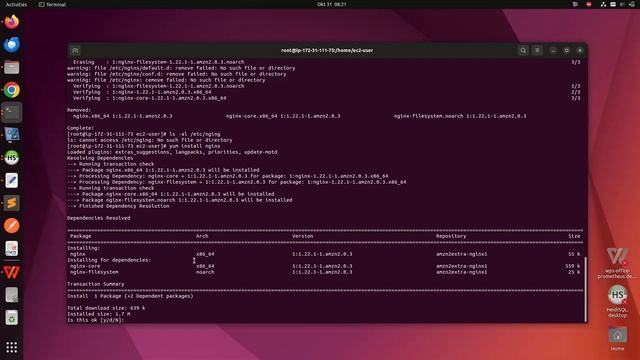Open HeidiSQL from the dock
The height and width of the screenshot is (360, 640).
11,158
